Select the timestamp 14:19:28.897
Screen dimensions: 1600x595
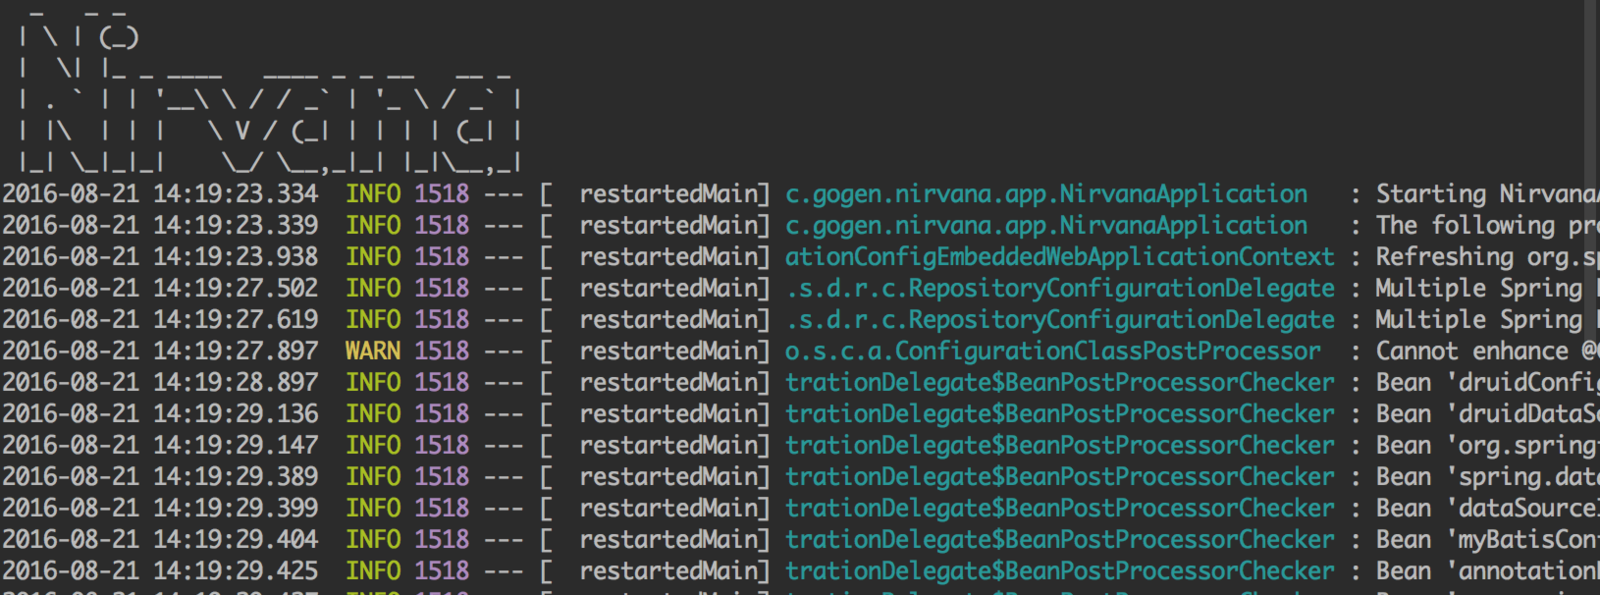[236, 382]
